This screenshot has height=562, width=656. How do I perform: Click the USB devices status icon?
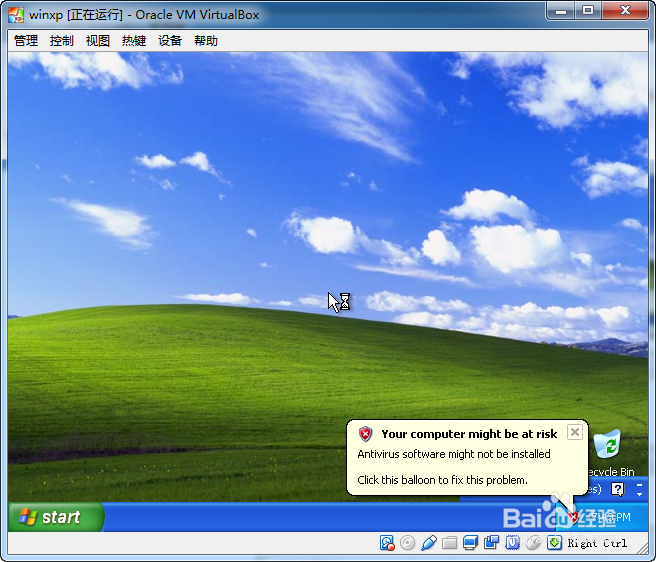point(429,543)
